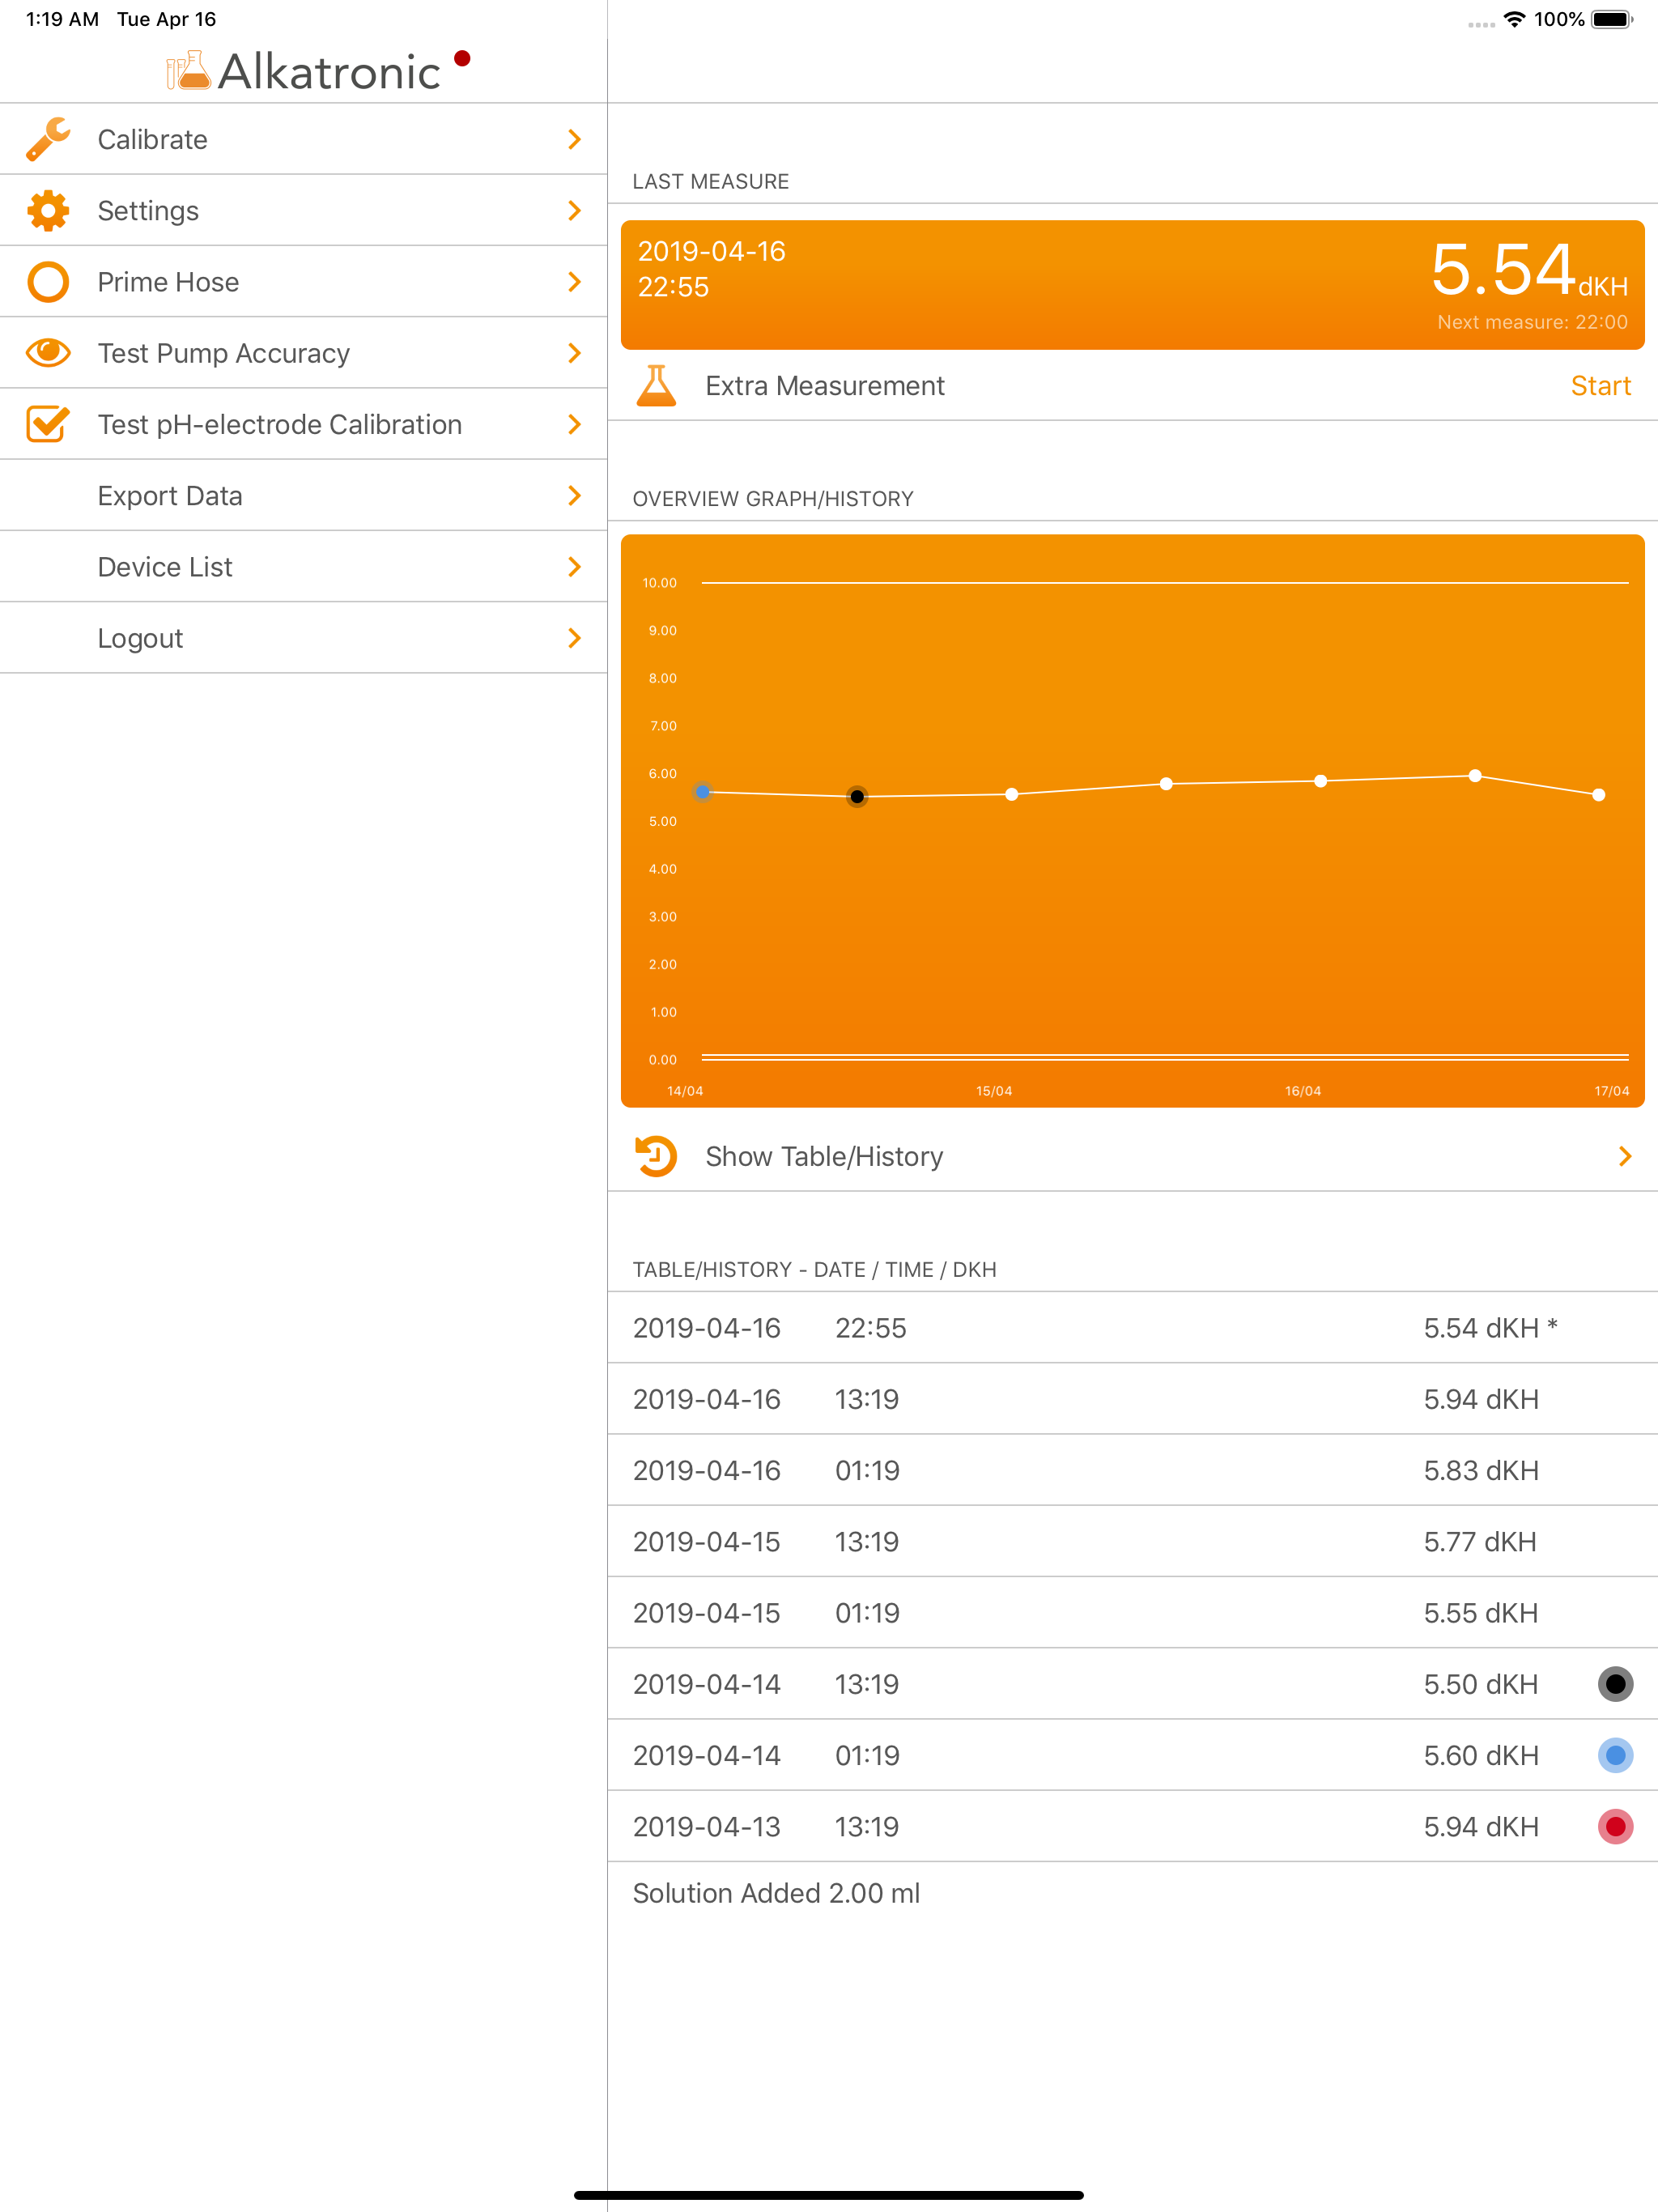The height and width of the screenshot is (2212, 1658).
Task: Expand Device List using the arrow
Action: [x=574, y=567]
